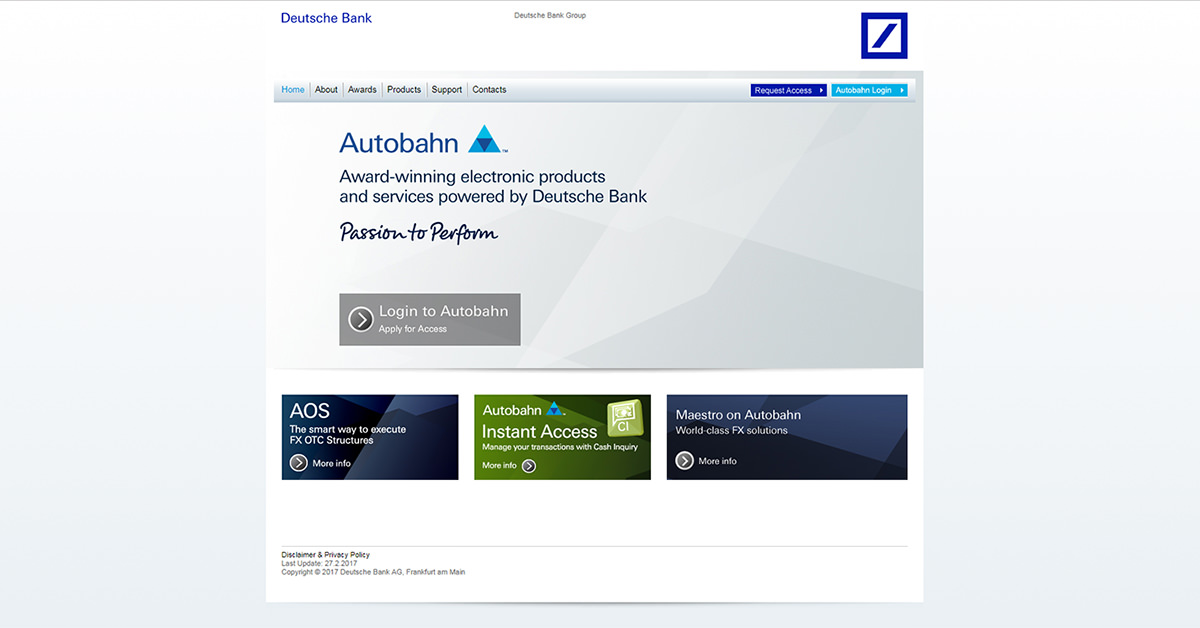Click the arrow circle icon in Login to Autobahn
The image size is (1200, 628).
click(360, 319)
